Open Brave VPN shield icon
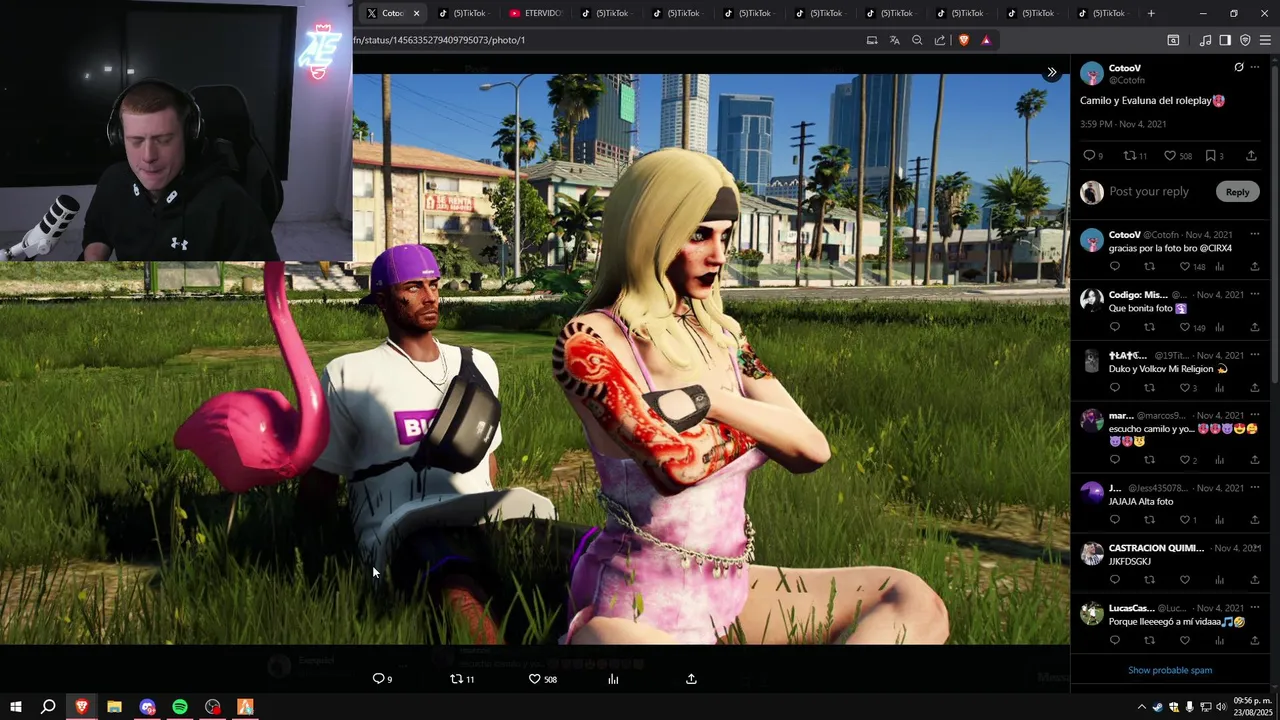The height and width of the screenshot is (720, 1280). [1245, 40]
